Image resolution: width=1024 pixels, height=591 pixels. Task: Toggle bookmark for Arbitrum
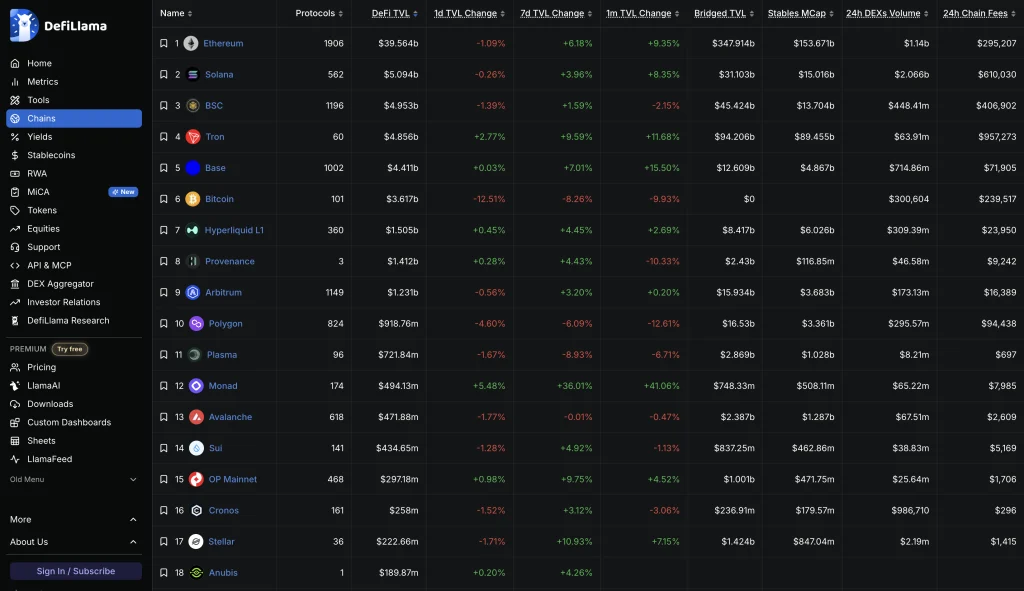[163, 292]
